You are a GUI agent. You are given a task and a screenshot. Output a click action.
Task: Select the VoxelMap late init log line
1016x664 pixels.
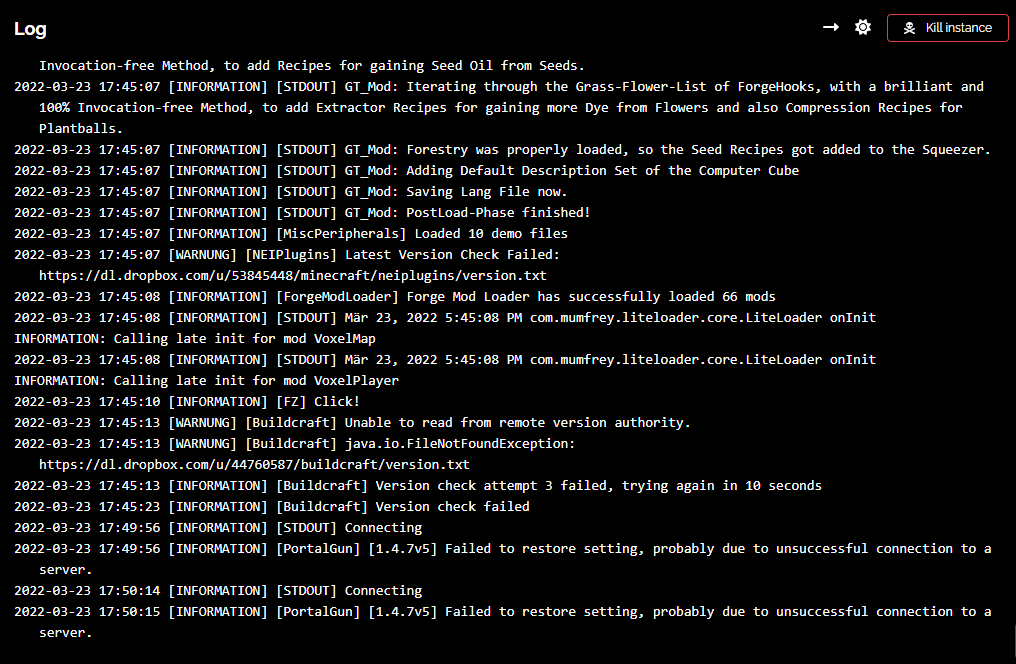coord(180,338)
